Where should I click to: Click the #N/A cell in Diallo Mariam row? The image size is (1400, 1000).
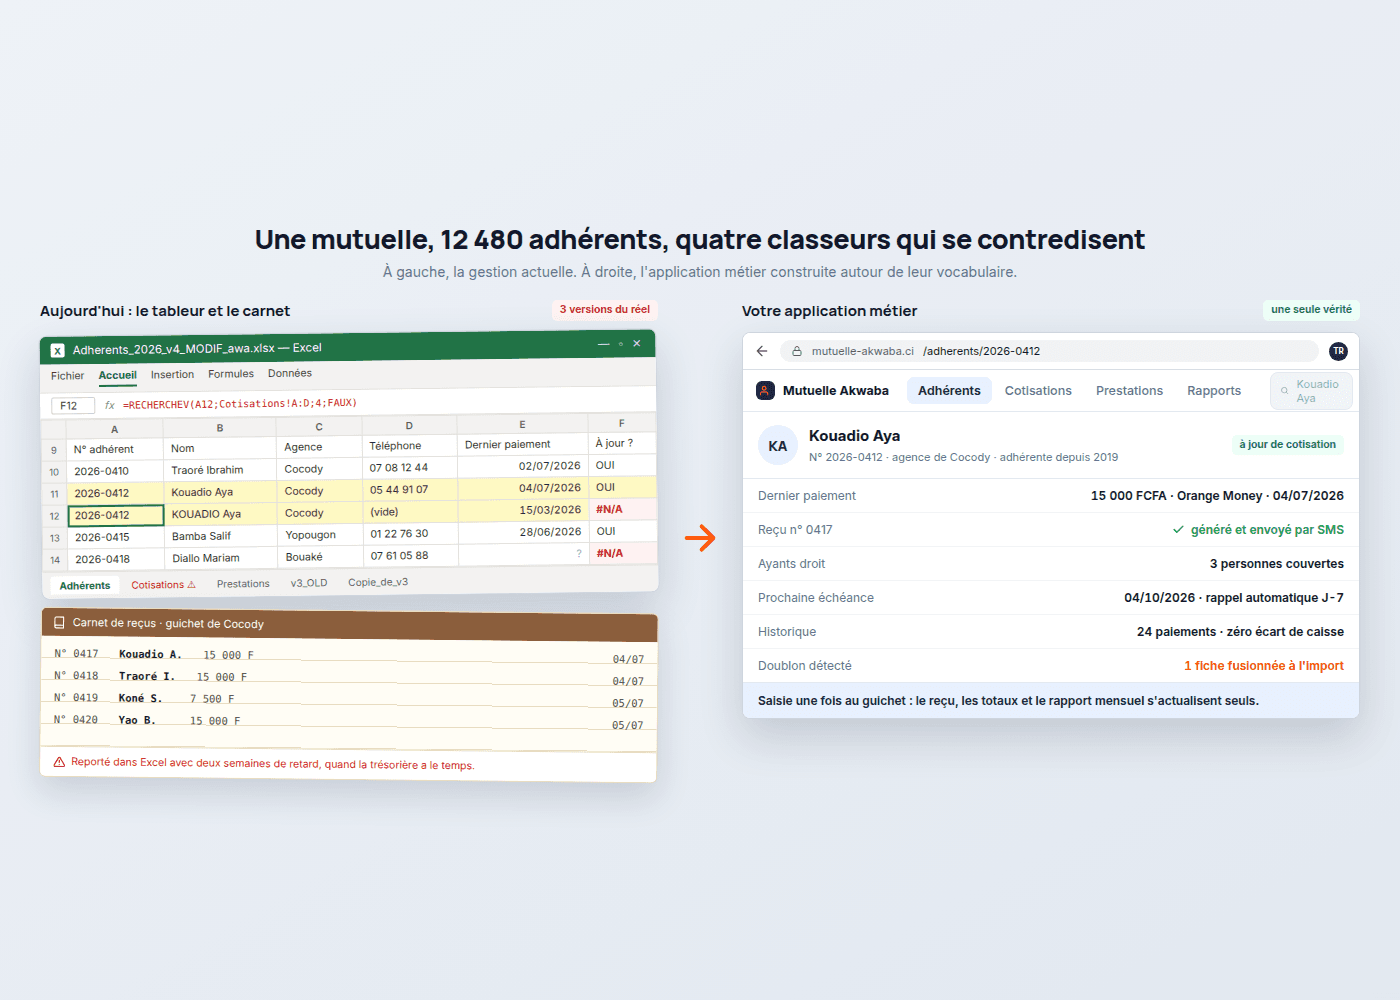pos(622,553)
